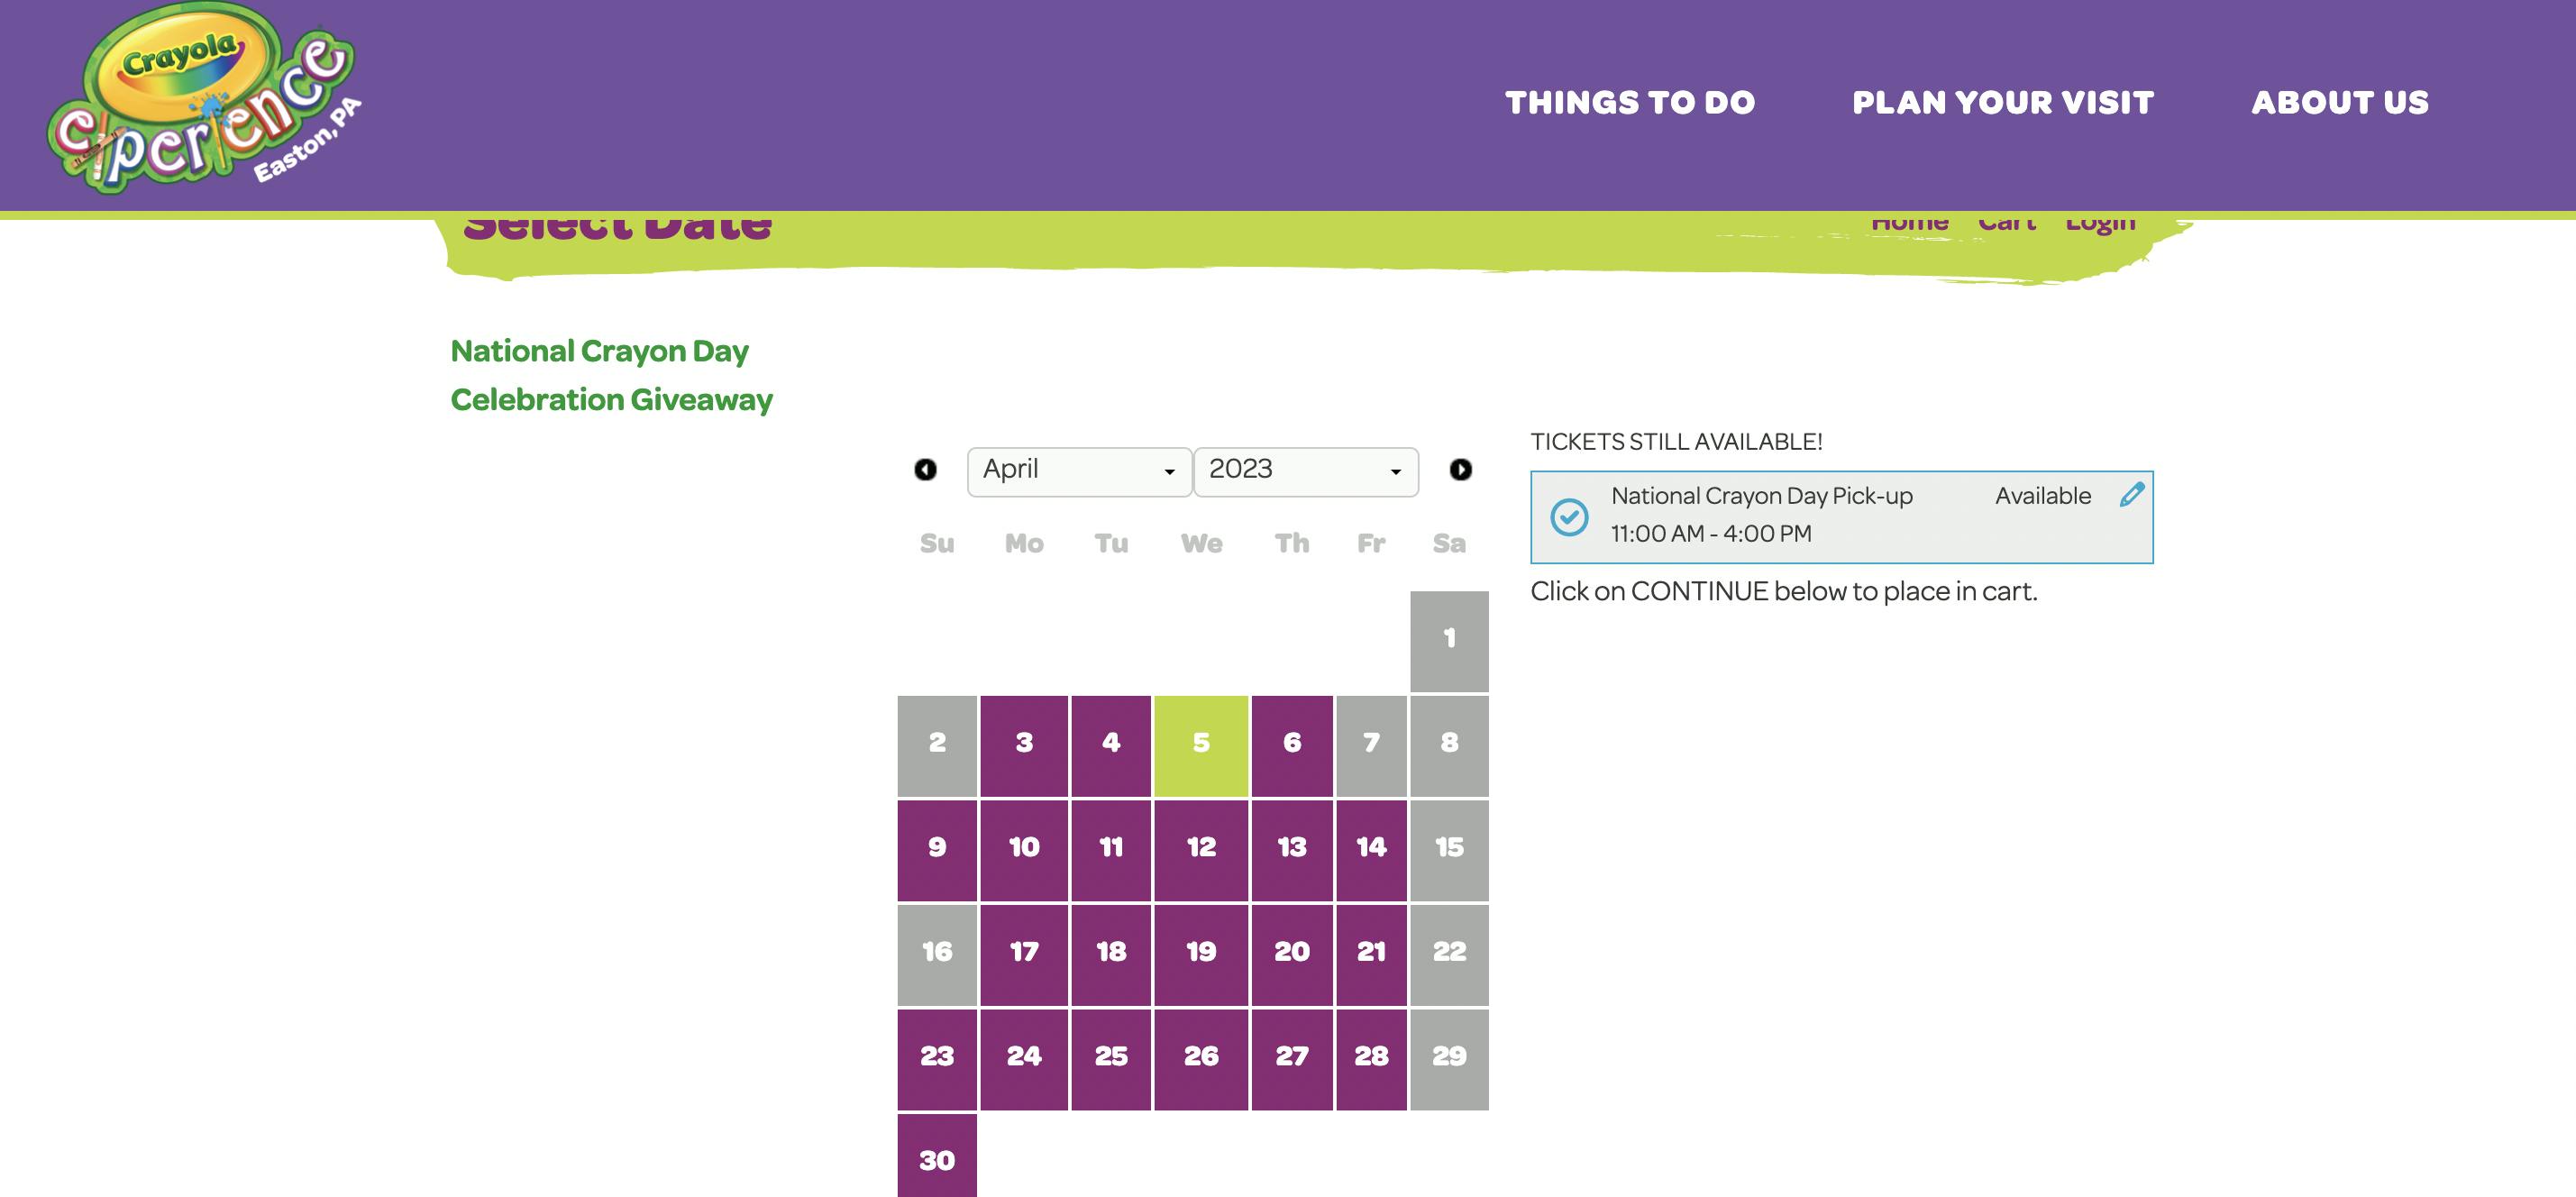Choose April 12 on calendar
Screen dimensions: 2576x1197
[1201, 848]
